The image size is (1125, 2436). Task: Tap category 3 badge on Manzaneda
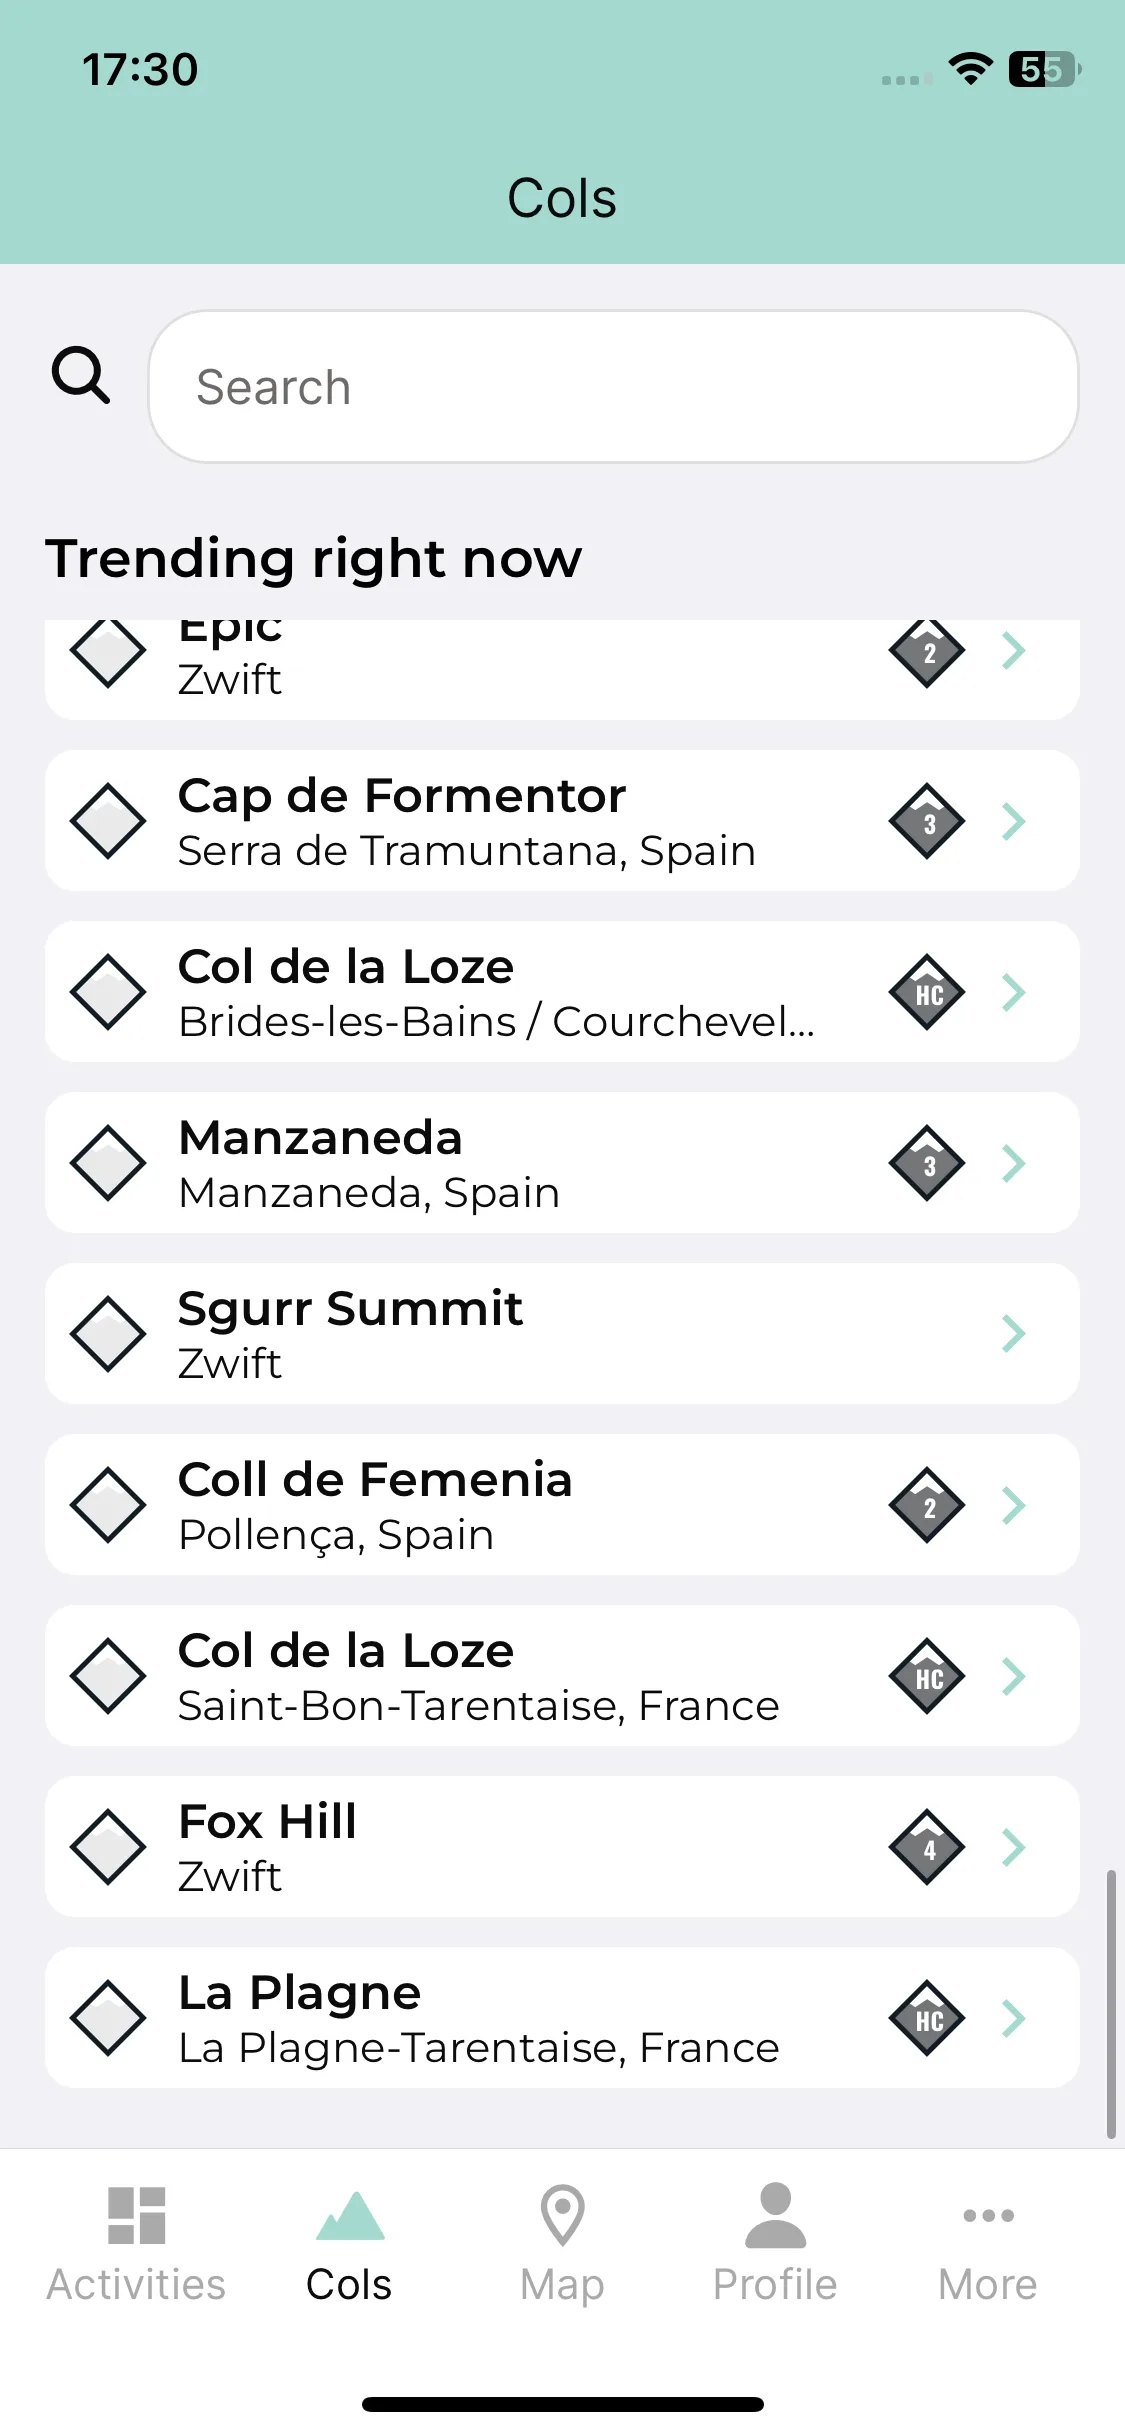927,1163
